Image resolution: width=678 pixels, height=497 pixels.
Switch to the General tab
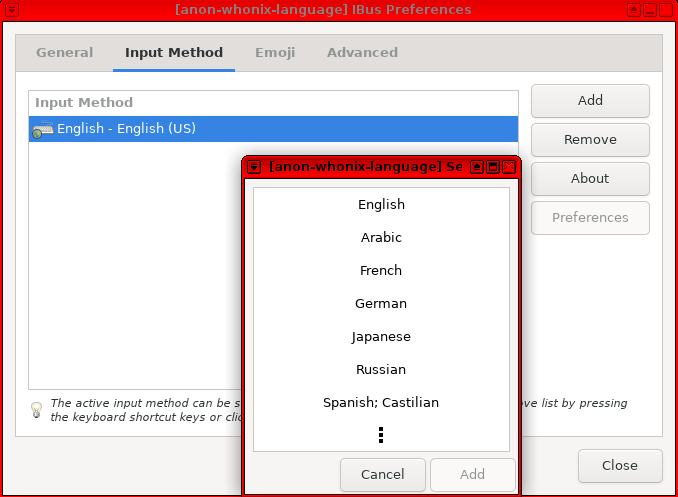click(65, 53)
